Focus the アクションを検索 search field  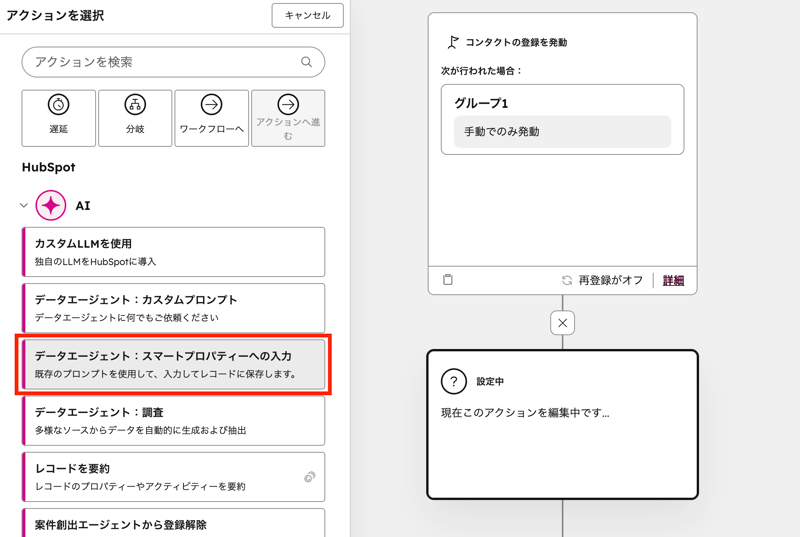click(x=173, y=62)
